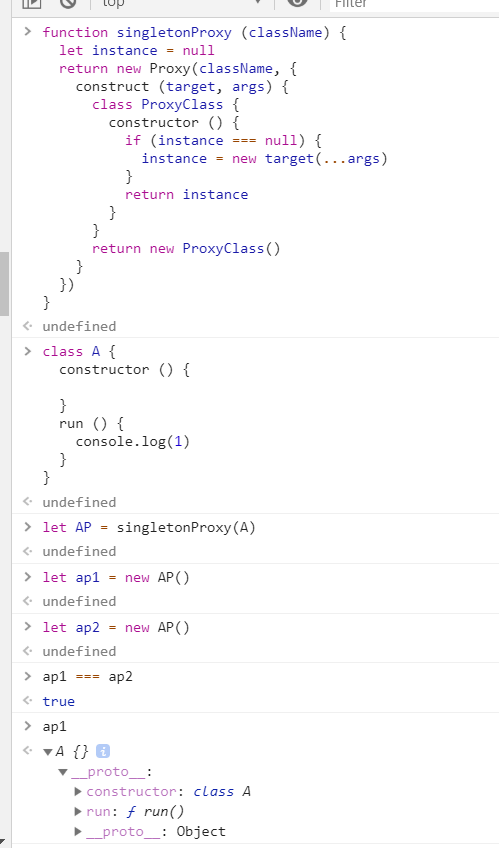
Task: Click 'undefined' result below singletonProxy function
Action: [x=79, y=327]
